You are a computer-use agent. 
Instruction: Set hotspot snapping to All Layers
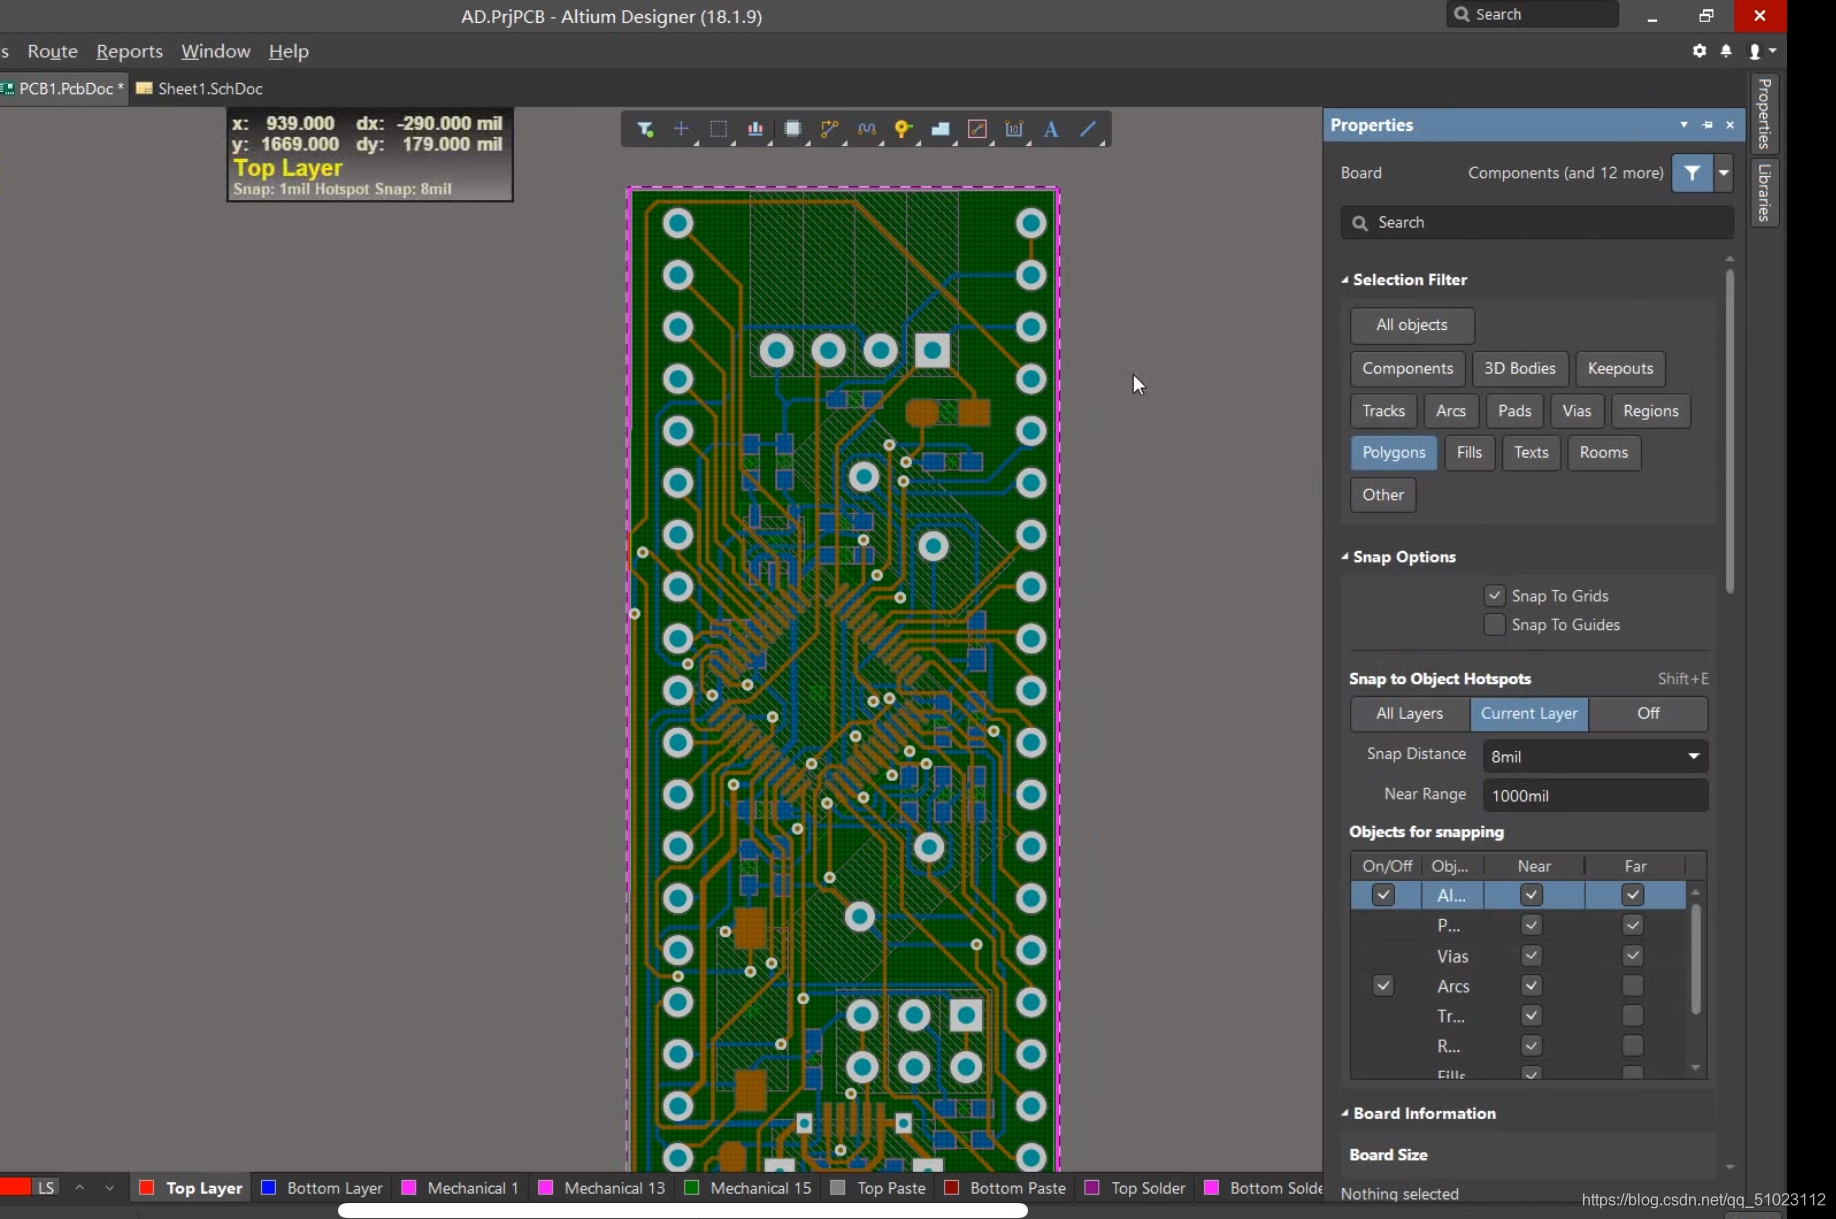(x=1409, y=714)
